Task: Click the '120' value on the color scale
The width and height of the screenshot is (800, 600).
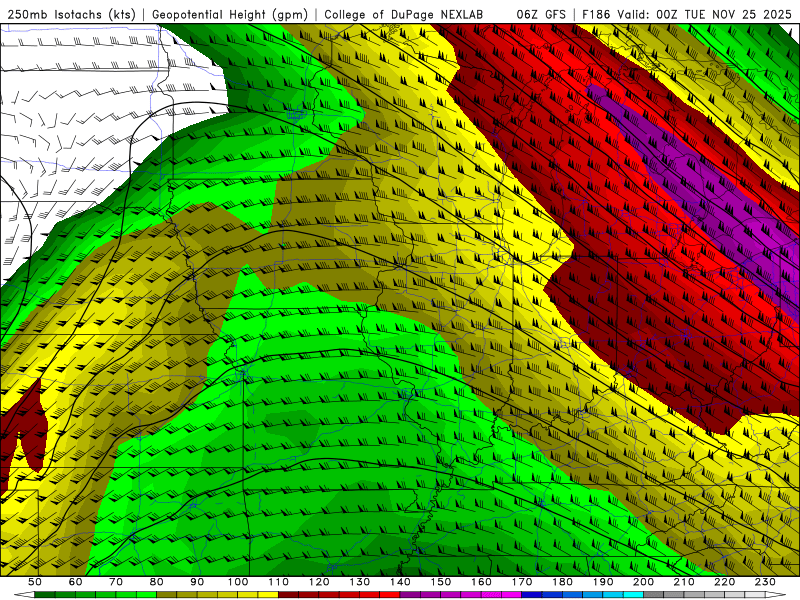Action: (x=319, y=582)
